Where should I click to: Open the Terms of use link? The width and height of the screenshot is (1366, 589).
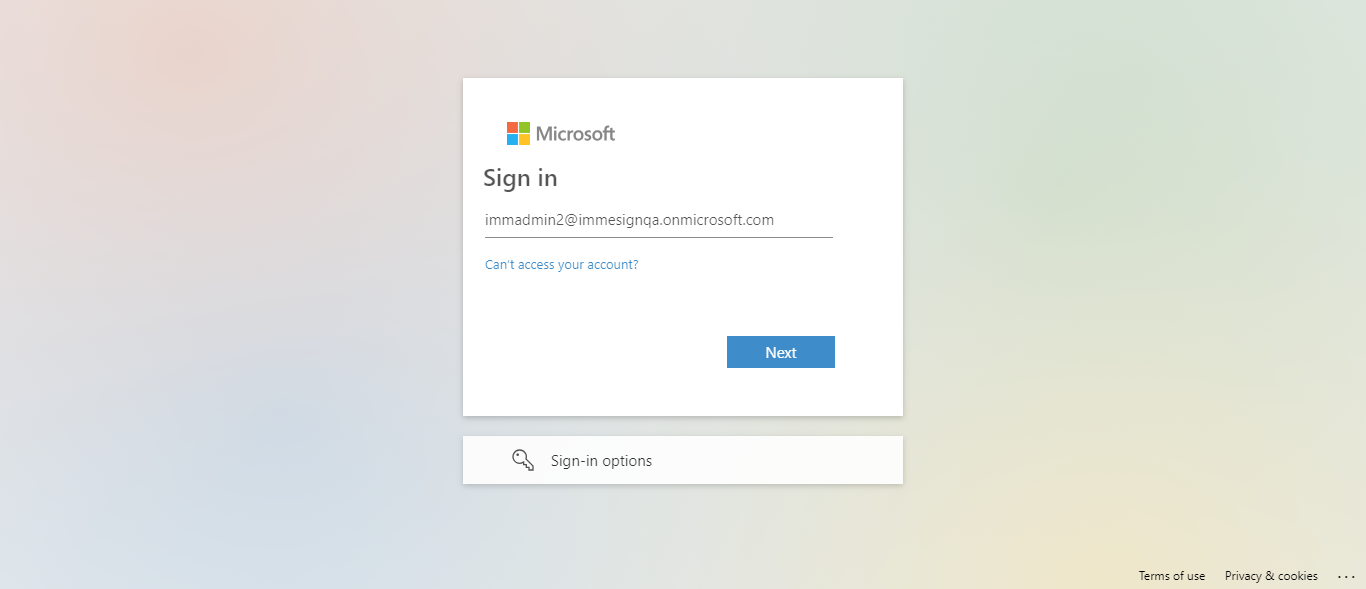(x=1172, y=576)
